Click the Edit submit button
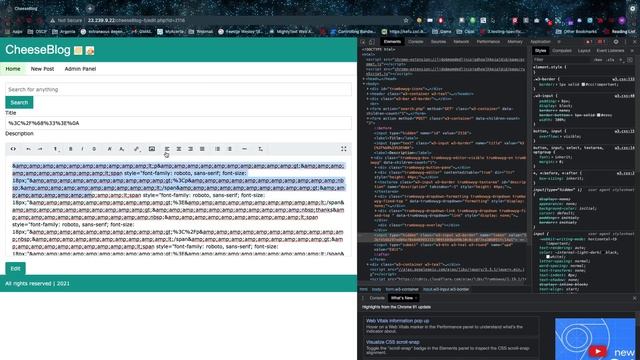The width and height of the screenshot is (640, 360). point(16,269)
